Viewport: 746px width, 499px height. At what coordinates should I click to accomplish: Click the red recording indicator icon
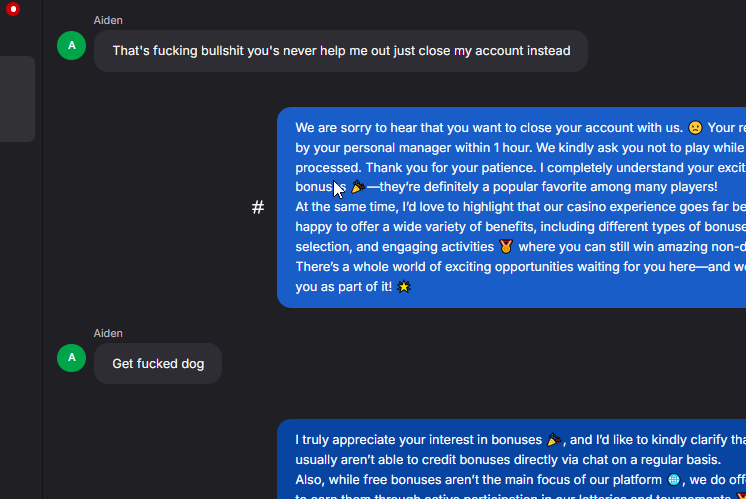(13, 9)
